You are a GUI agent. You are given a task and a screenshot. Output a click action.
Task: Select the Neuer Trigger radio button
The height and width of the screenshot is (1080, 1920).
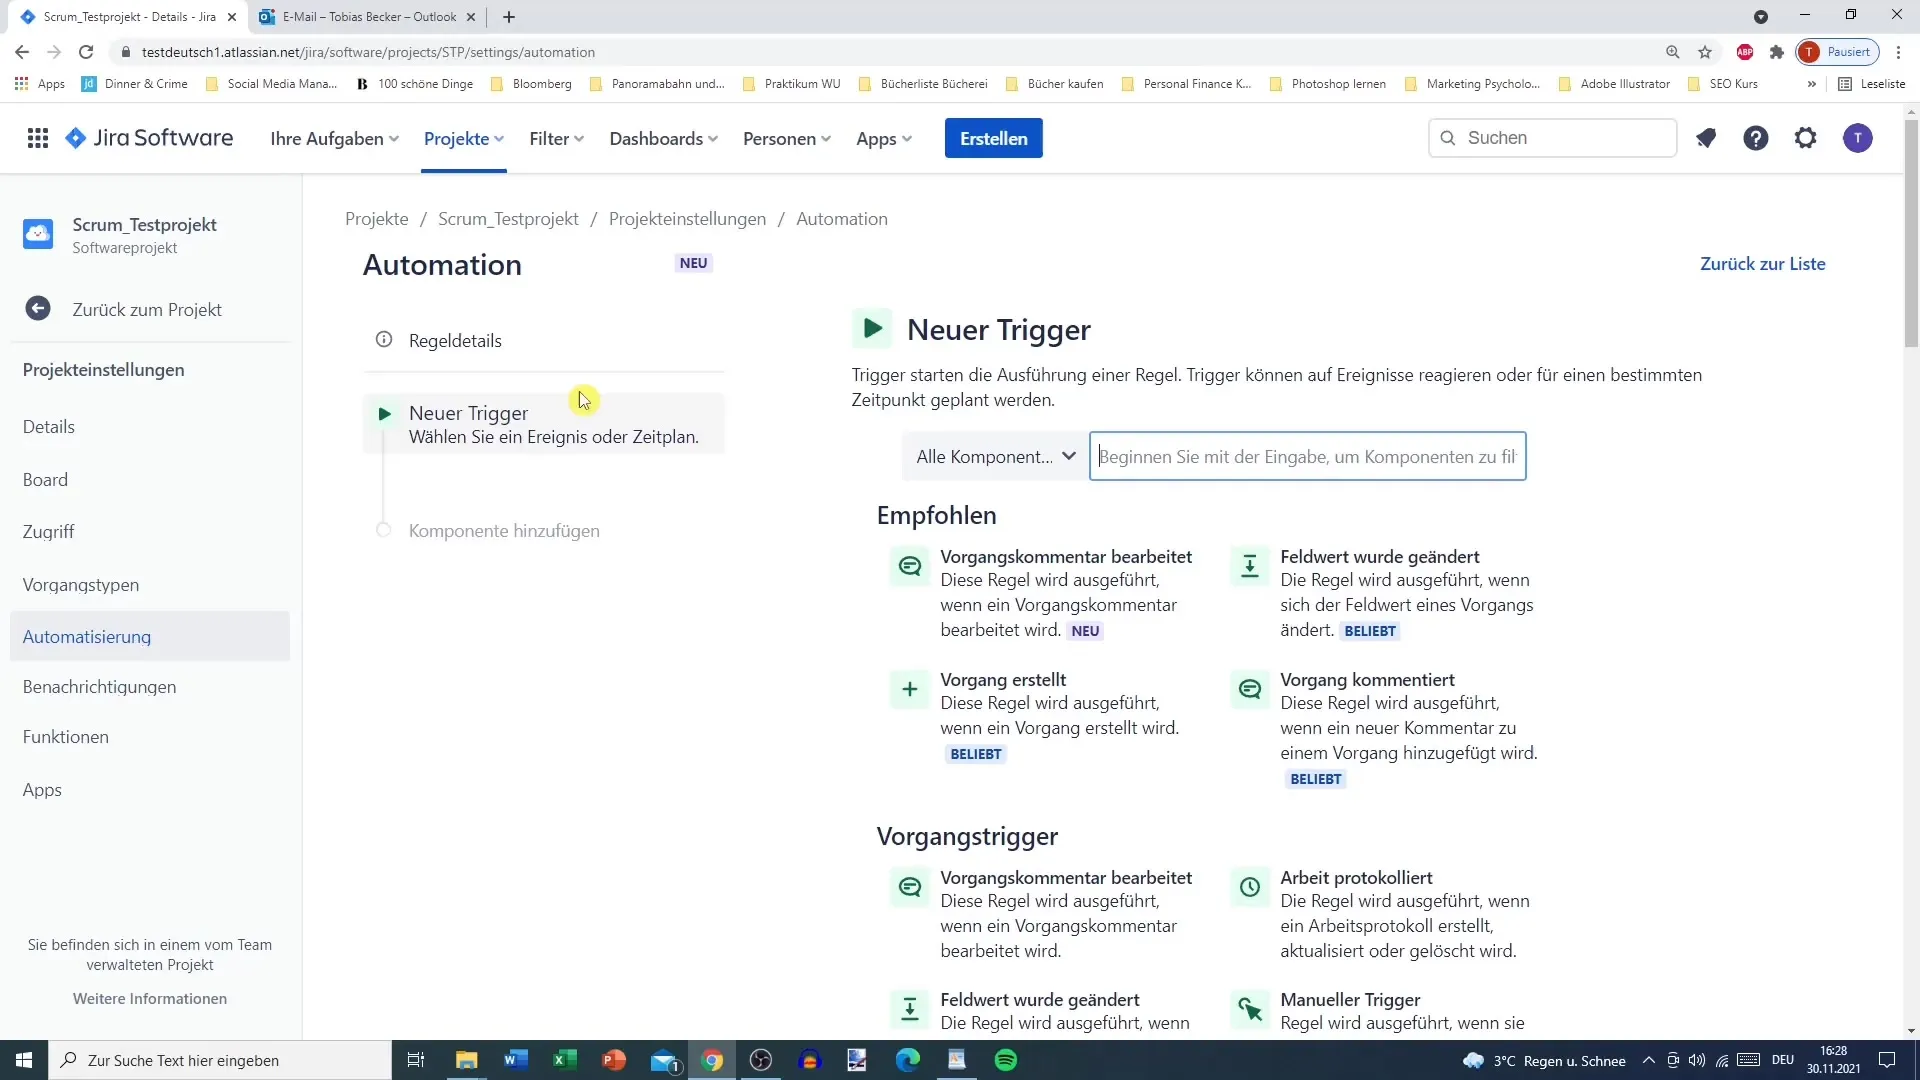[384, 411]
